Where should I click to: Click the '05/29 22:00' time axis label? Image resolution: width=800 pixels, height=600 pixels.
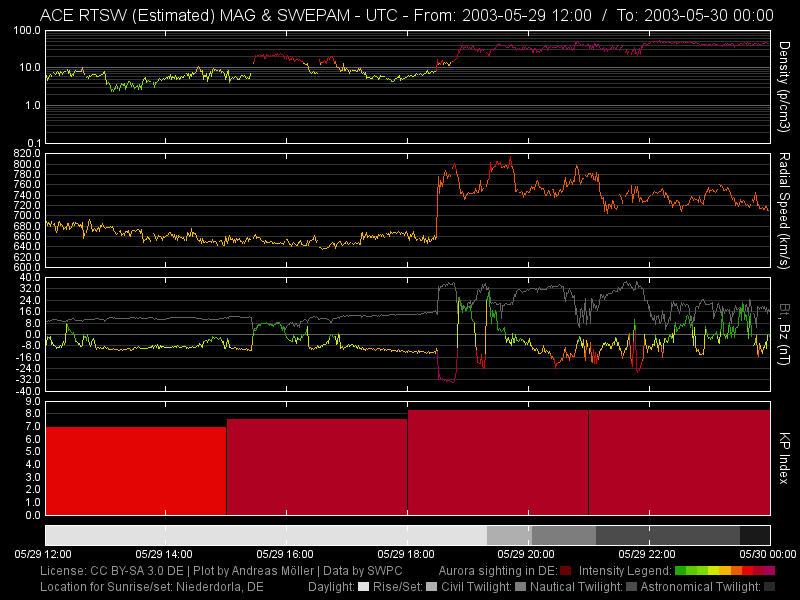coord(647,554)
